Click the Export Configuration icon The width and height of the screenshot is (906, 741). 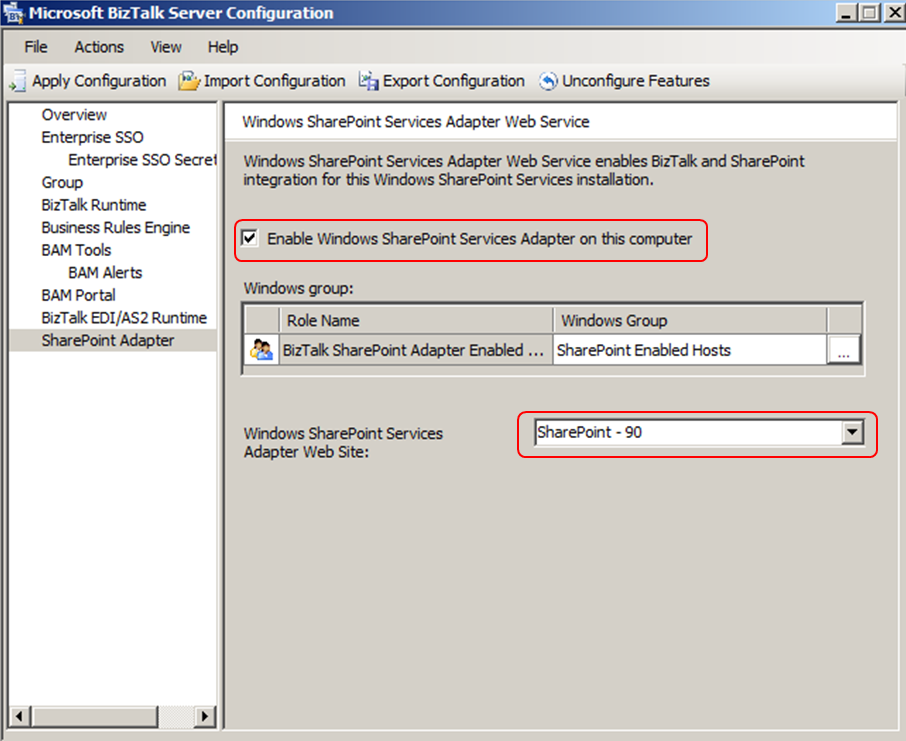pos(368,81)
